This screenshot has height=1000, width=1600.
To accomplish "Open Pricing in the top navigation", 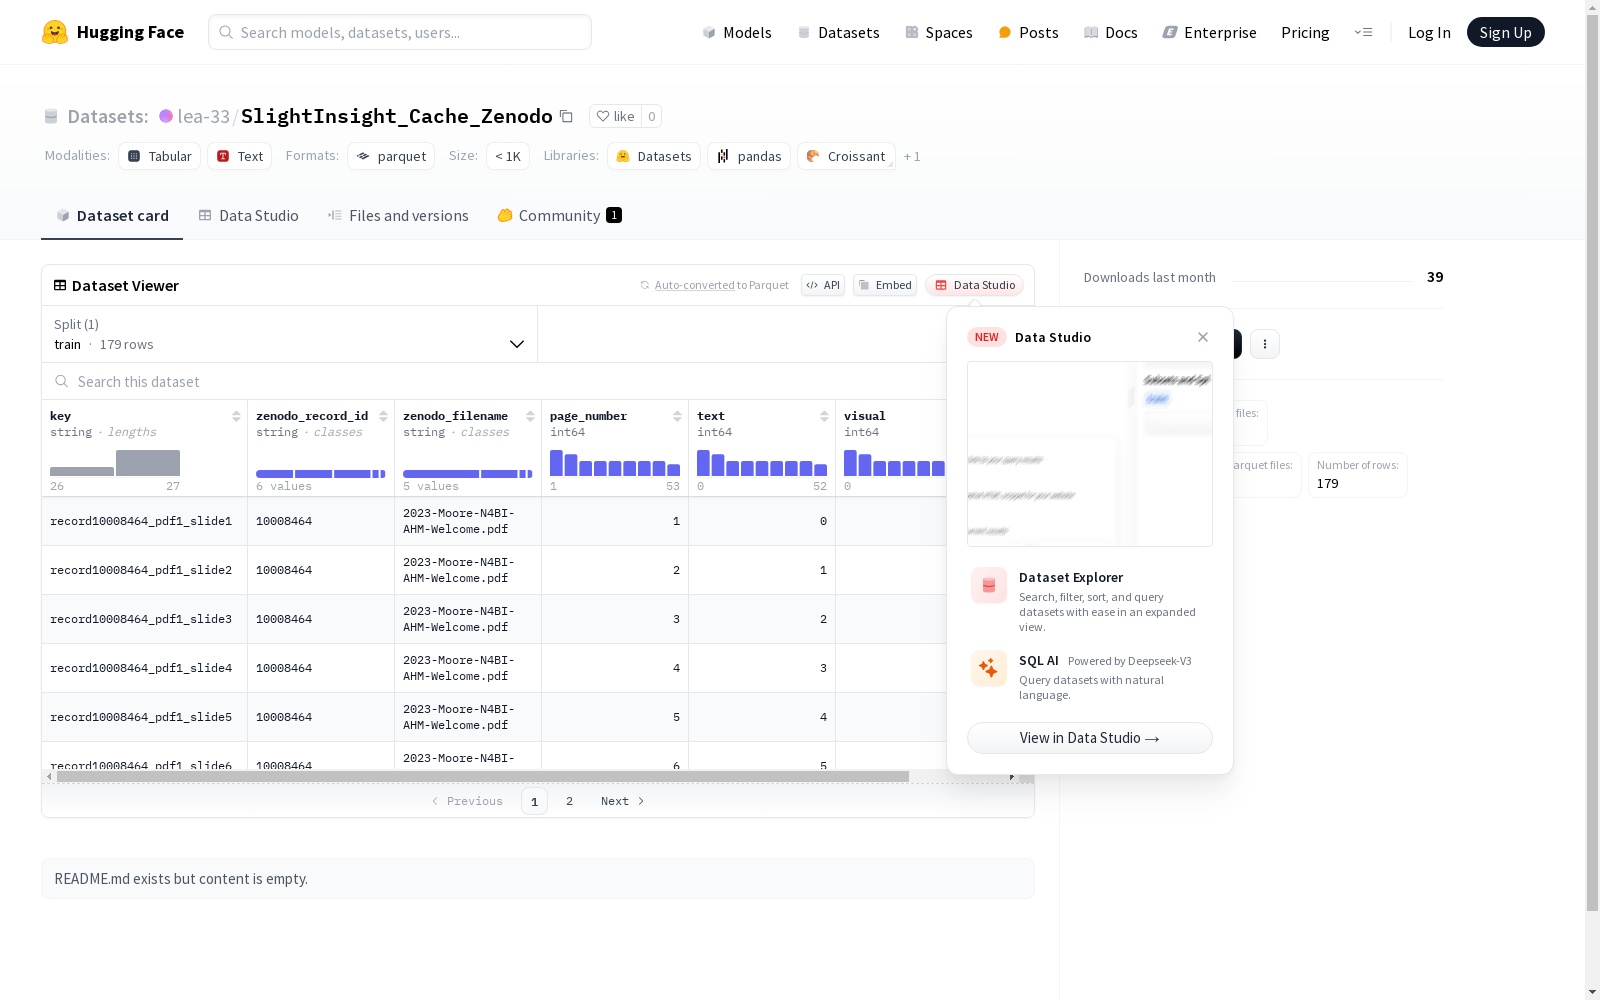I will point(1305,32).
